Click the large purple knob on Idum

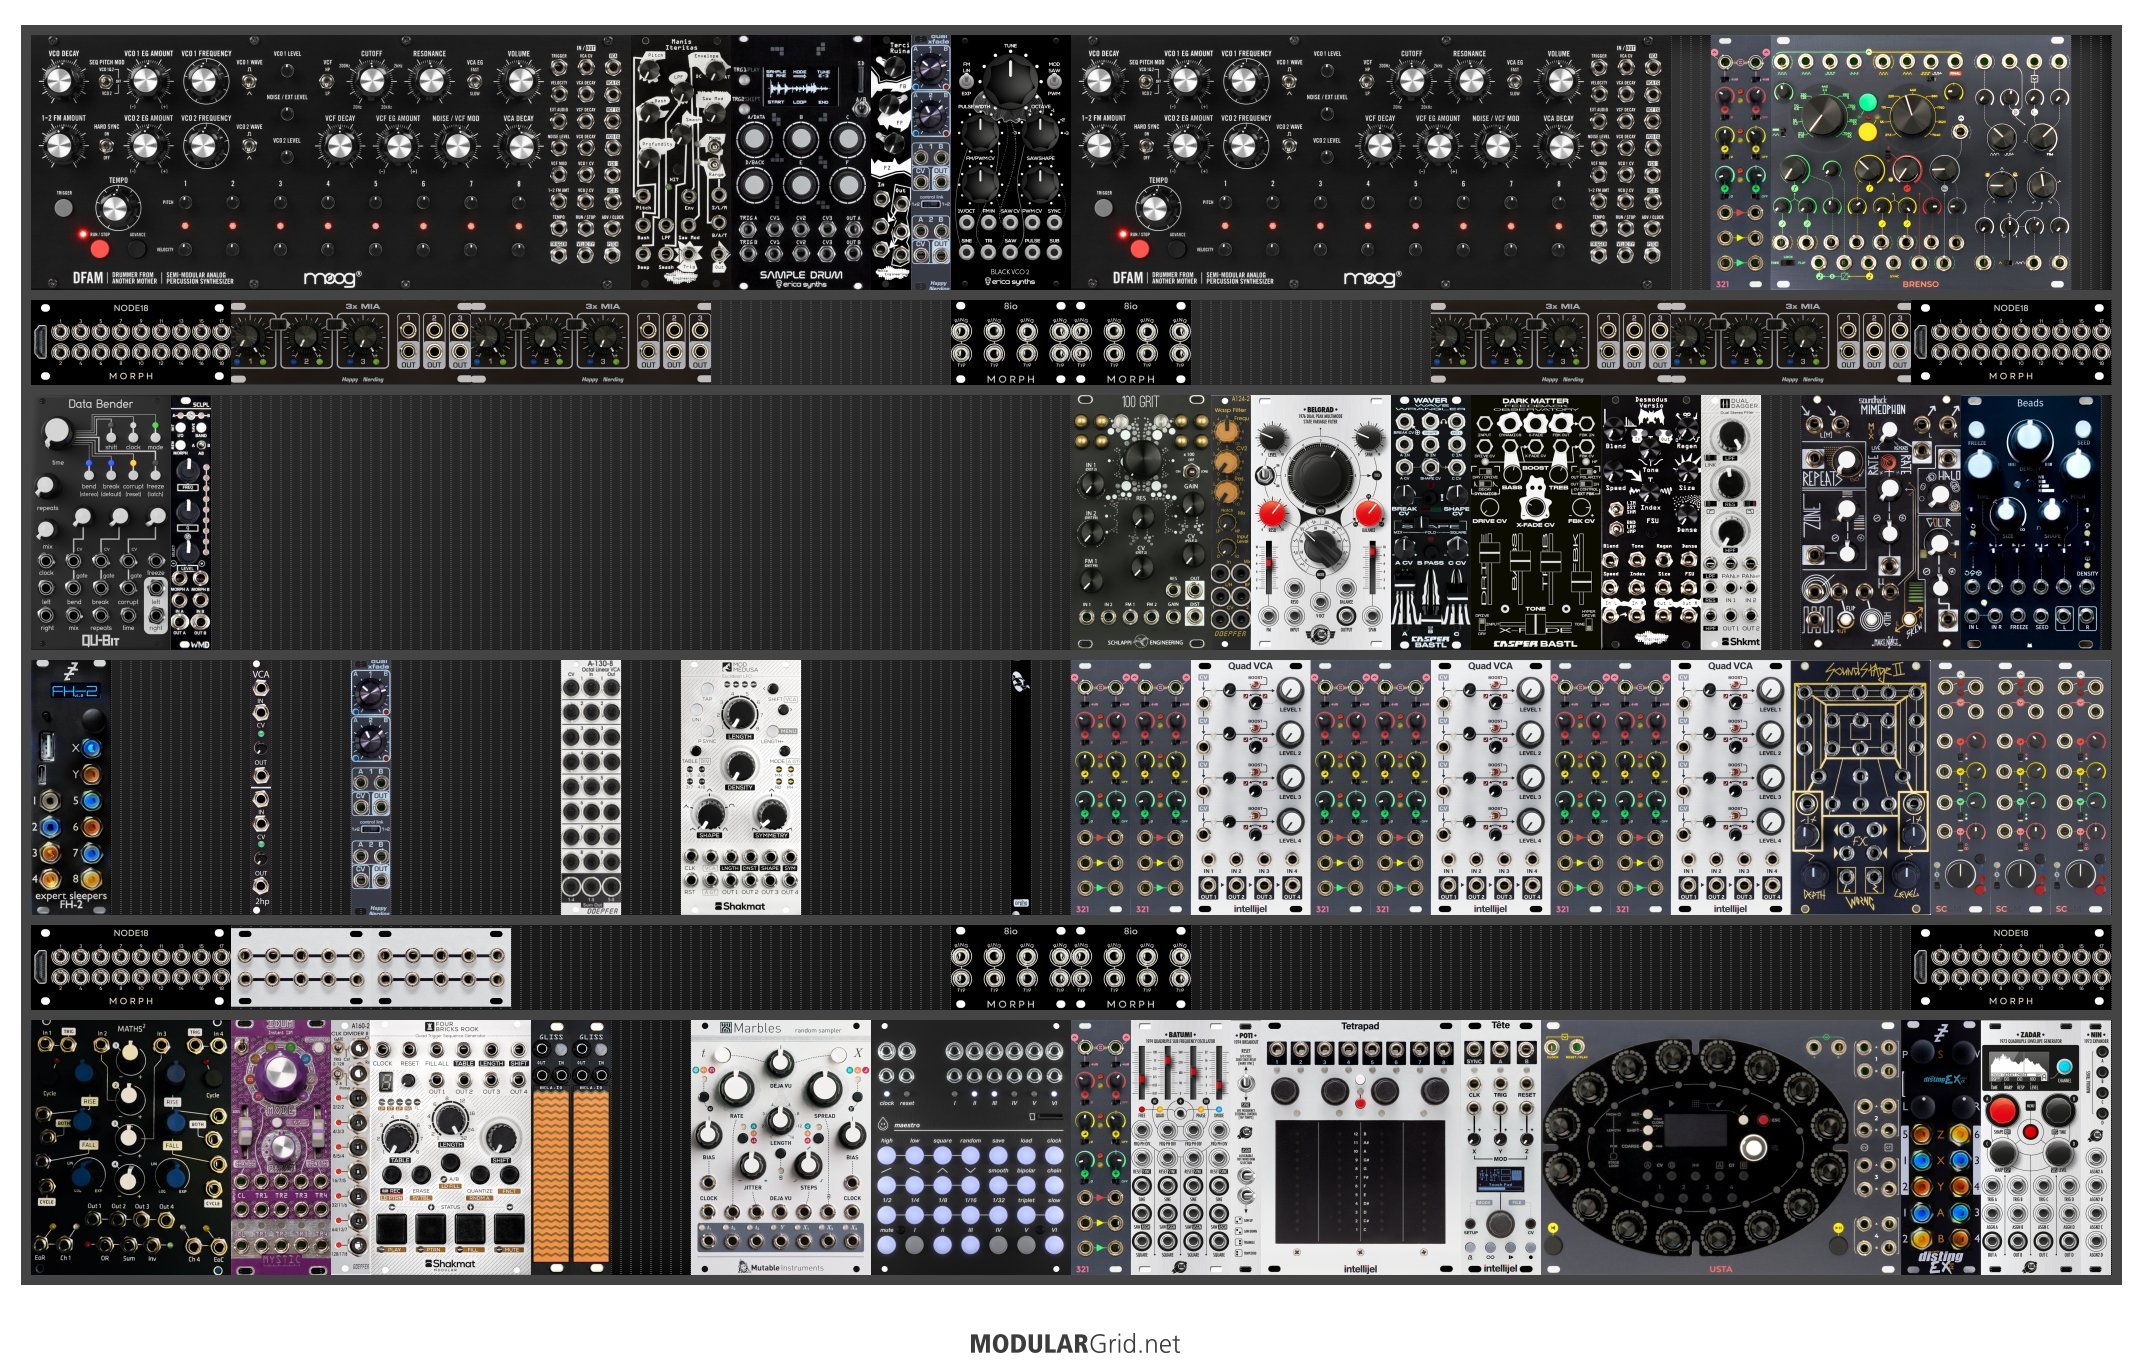point(280,1073)
